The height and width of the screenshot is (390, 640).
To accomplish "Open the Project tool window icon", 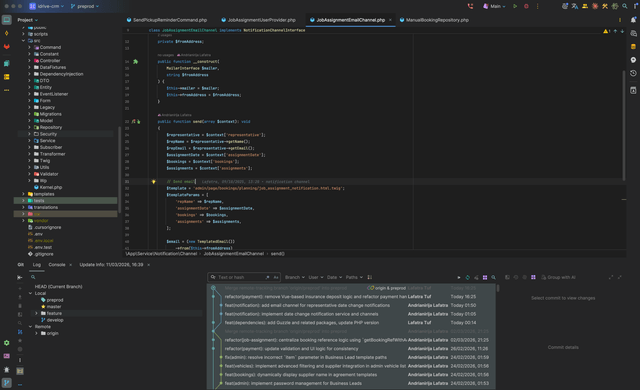I will [x=7, y=20].
